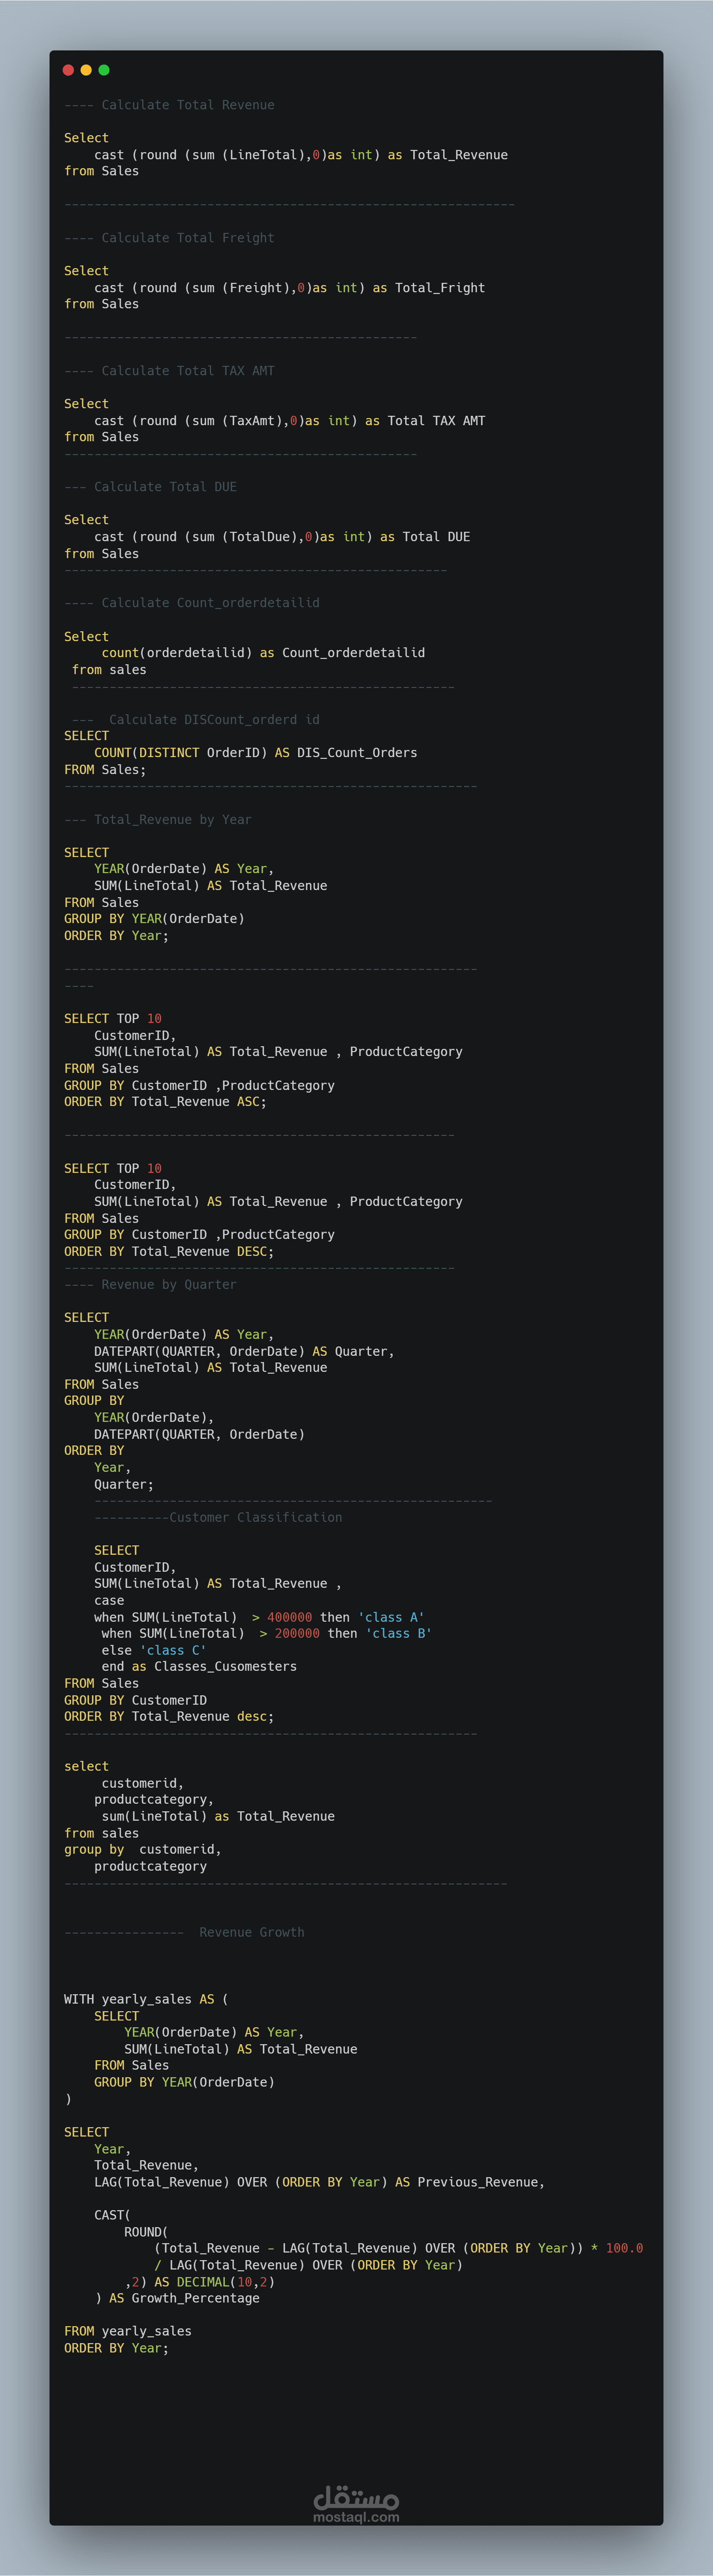Screen dimensions: 713x2576
Task: Click the comment "Calculate Total Freight"
Action: (169, 238)
